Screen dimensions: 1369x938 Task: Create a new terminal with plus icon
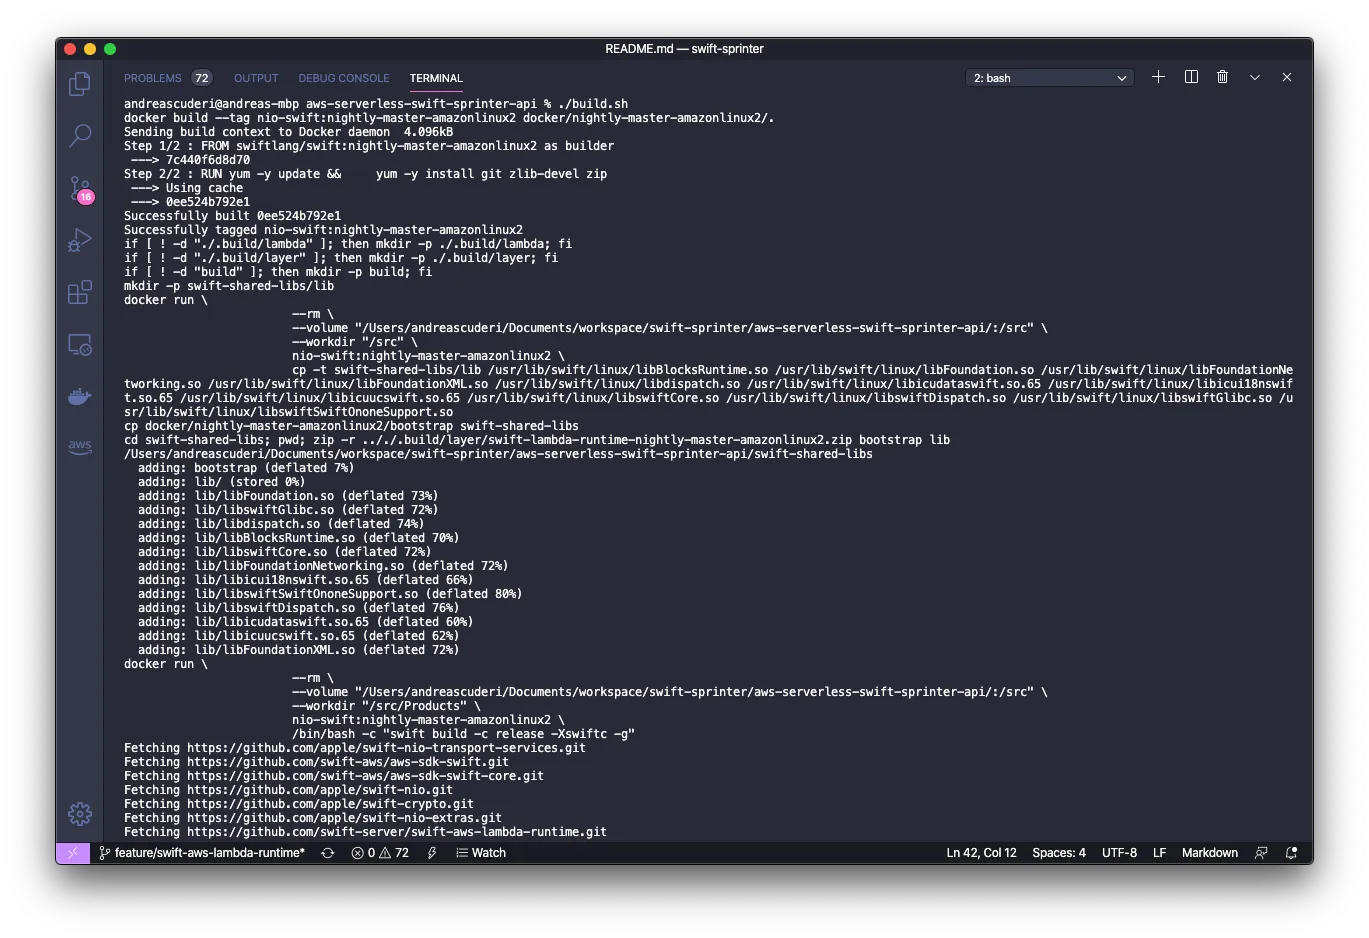tap(1158, 77)
